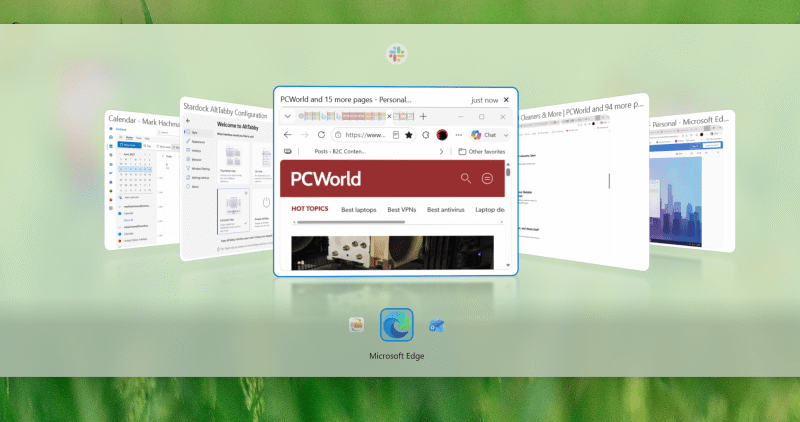The width and height of the screenshot is (800, 422).
Task: Click New event button in Calendar window
Action: (x=129, y=145)
